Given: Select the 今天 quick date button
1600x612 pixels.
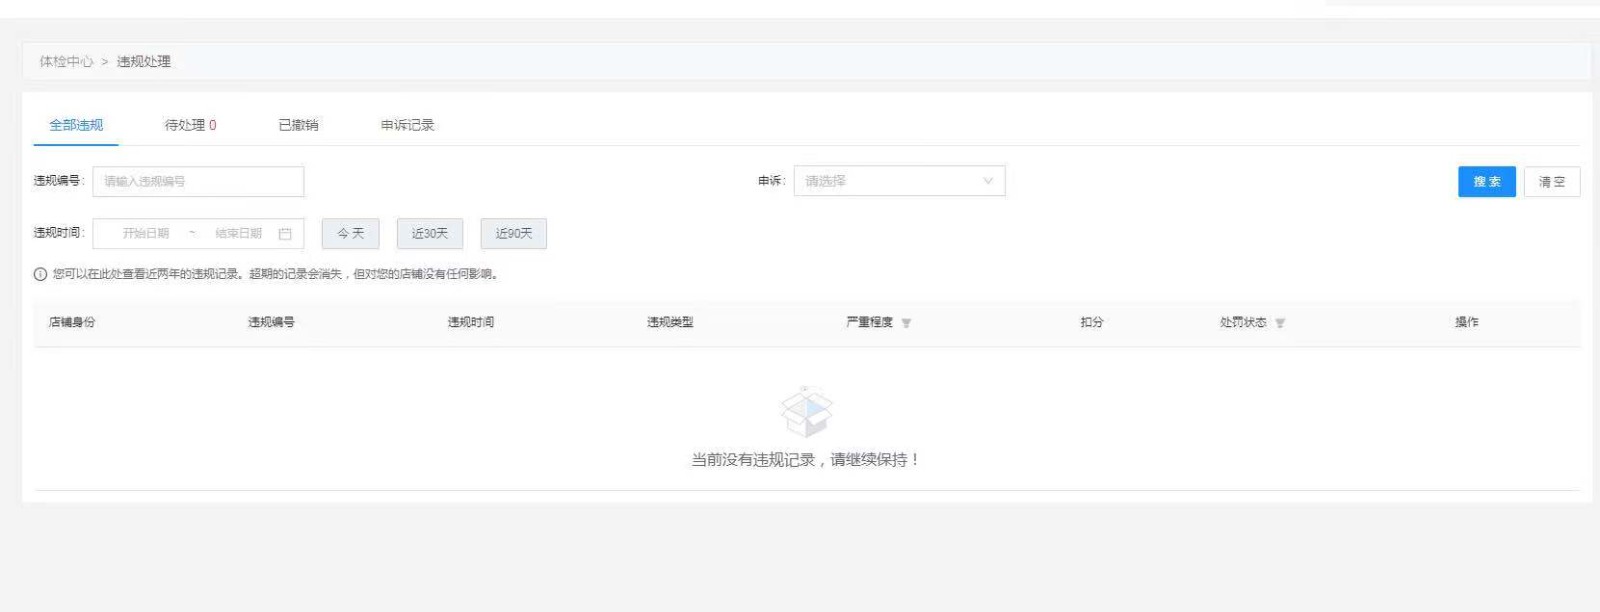Looking at the screenshot, I should coord(351,233).
